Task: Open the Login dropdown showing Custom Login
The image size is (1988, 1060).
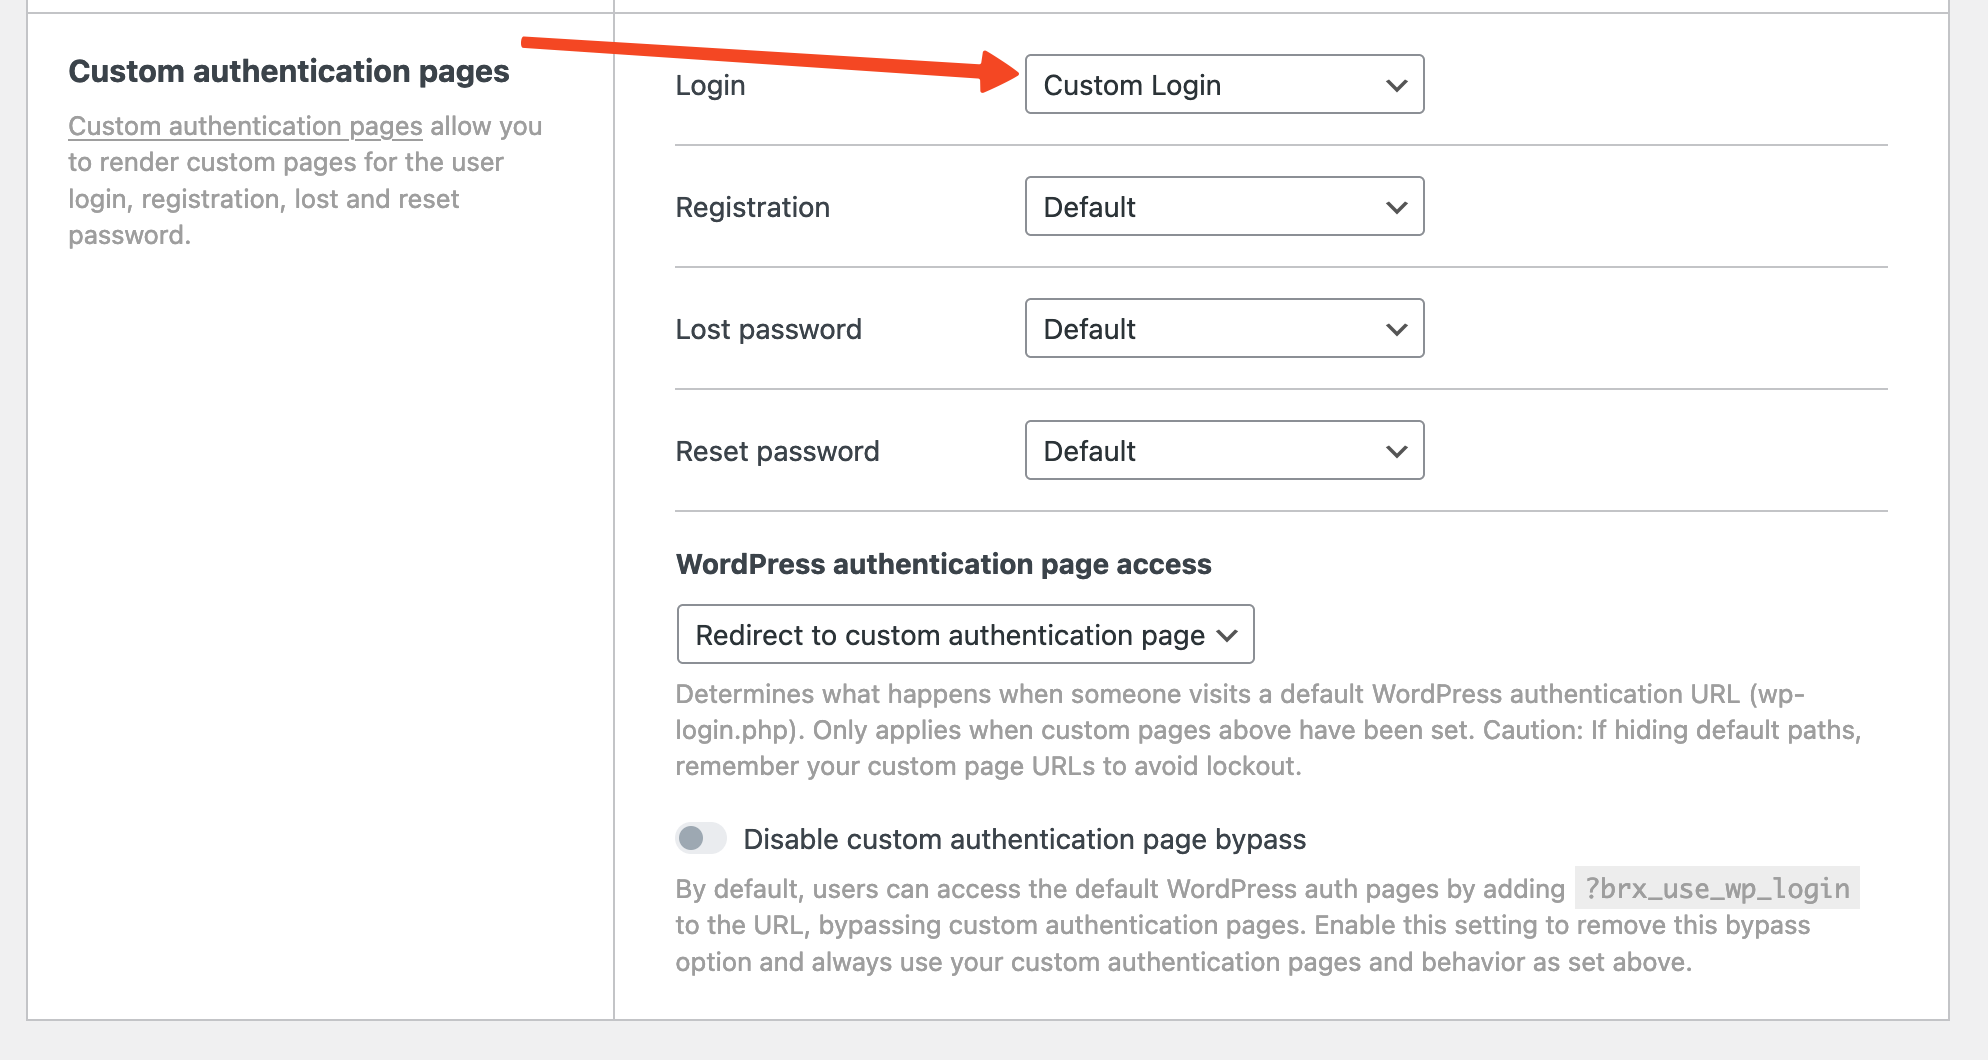Action: tap(1223, 85)
